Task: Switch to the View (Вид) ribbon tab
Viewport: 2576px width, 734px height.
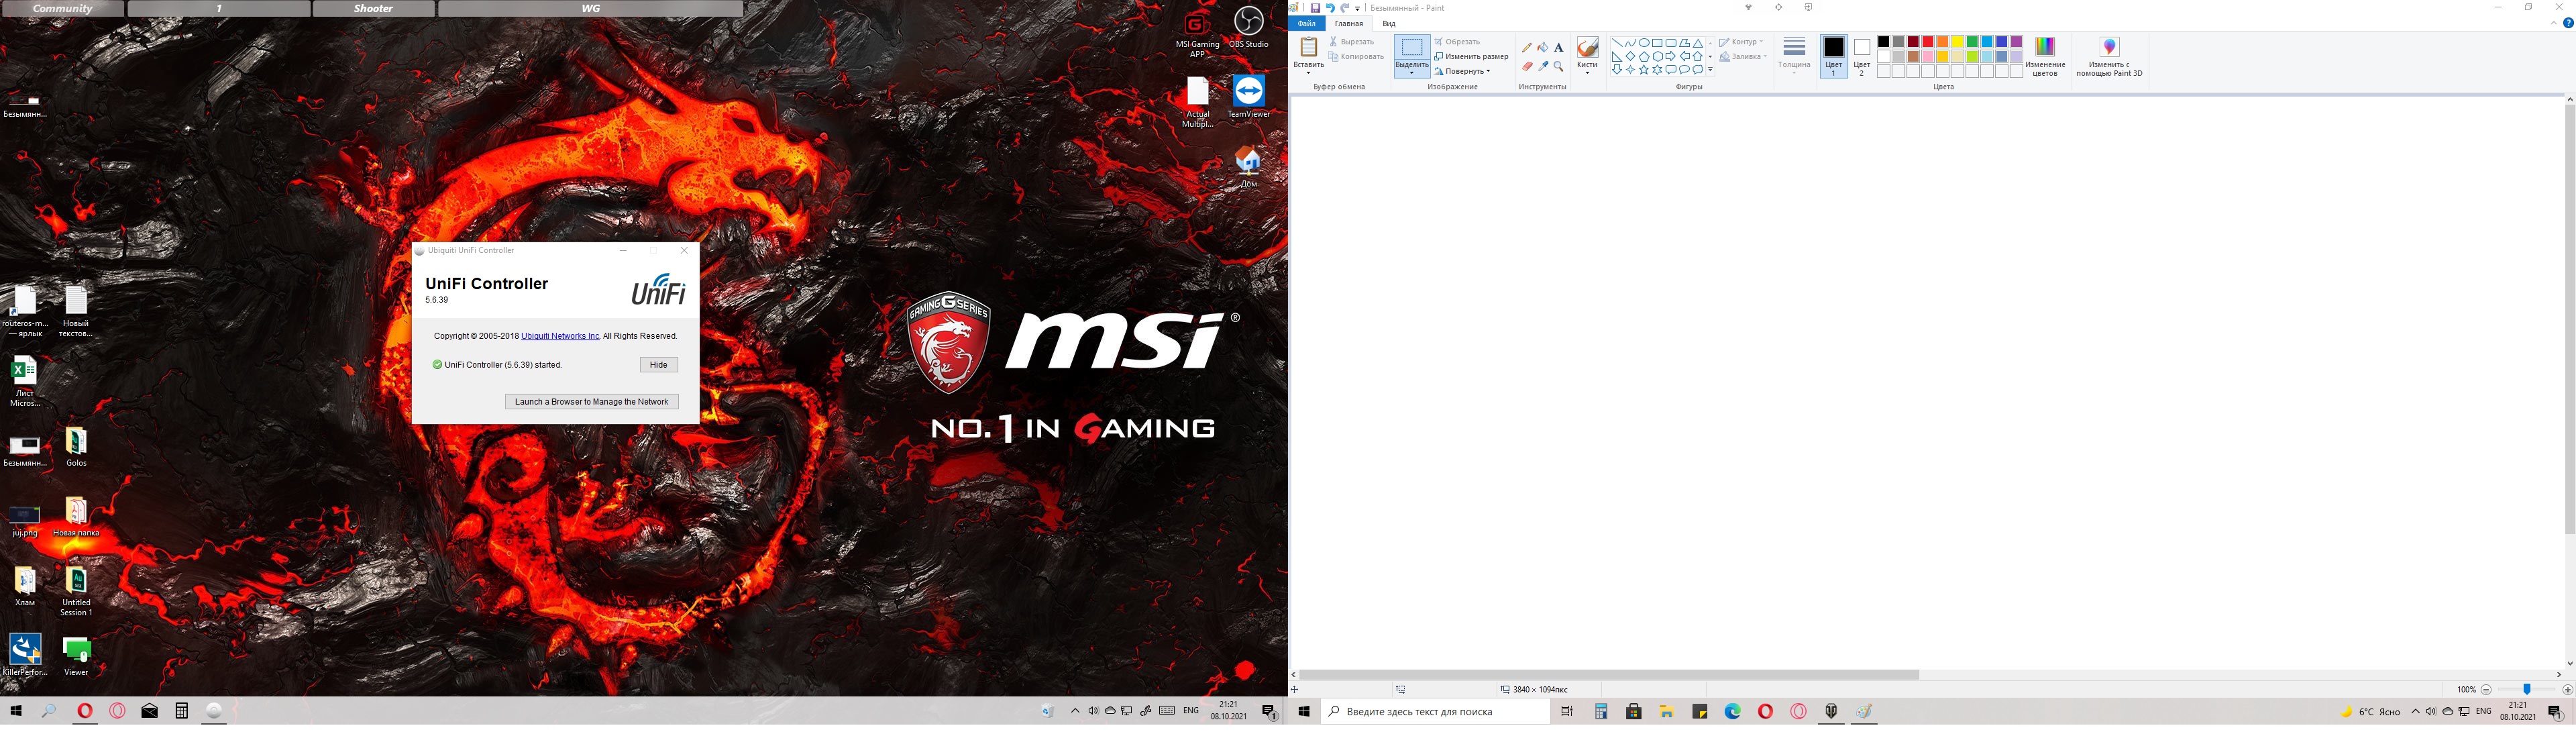Action: pyautogui.click(x=1389, y=23)
